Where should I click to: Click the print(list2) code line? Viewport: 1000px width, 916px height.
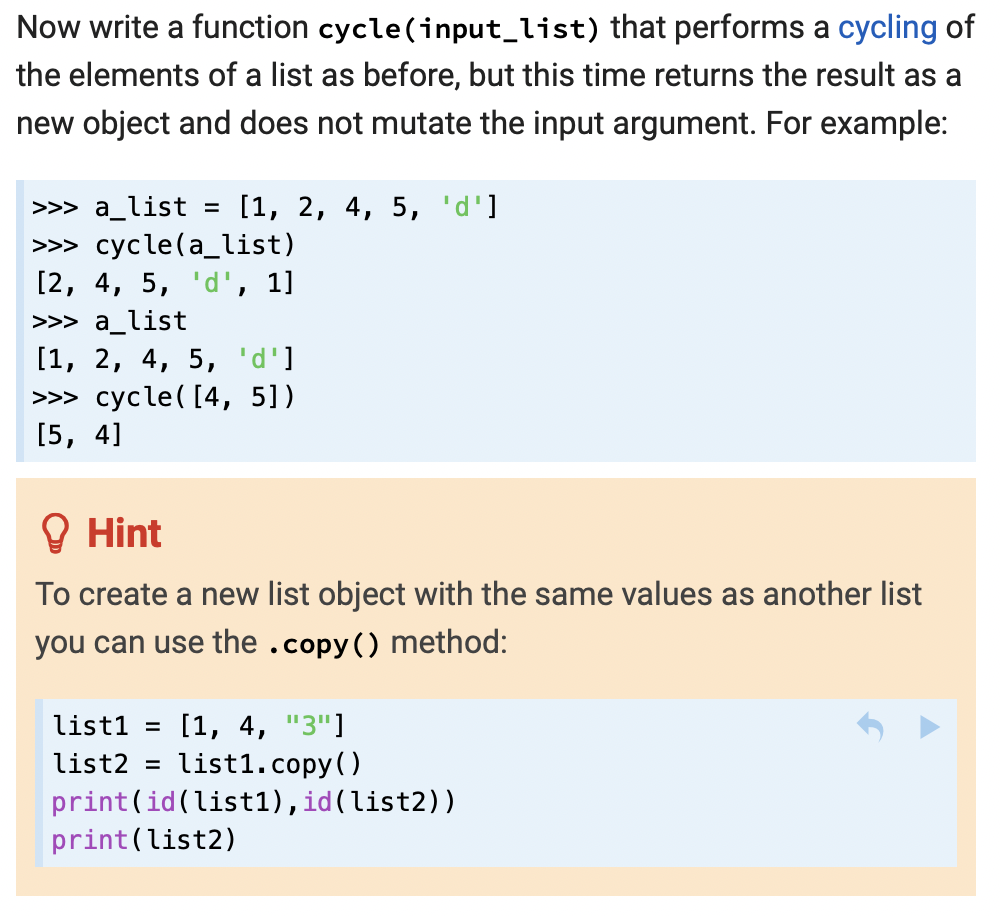point(144,840)
